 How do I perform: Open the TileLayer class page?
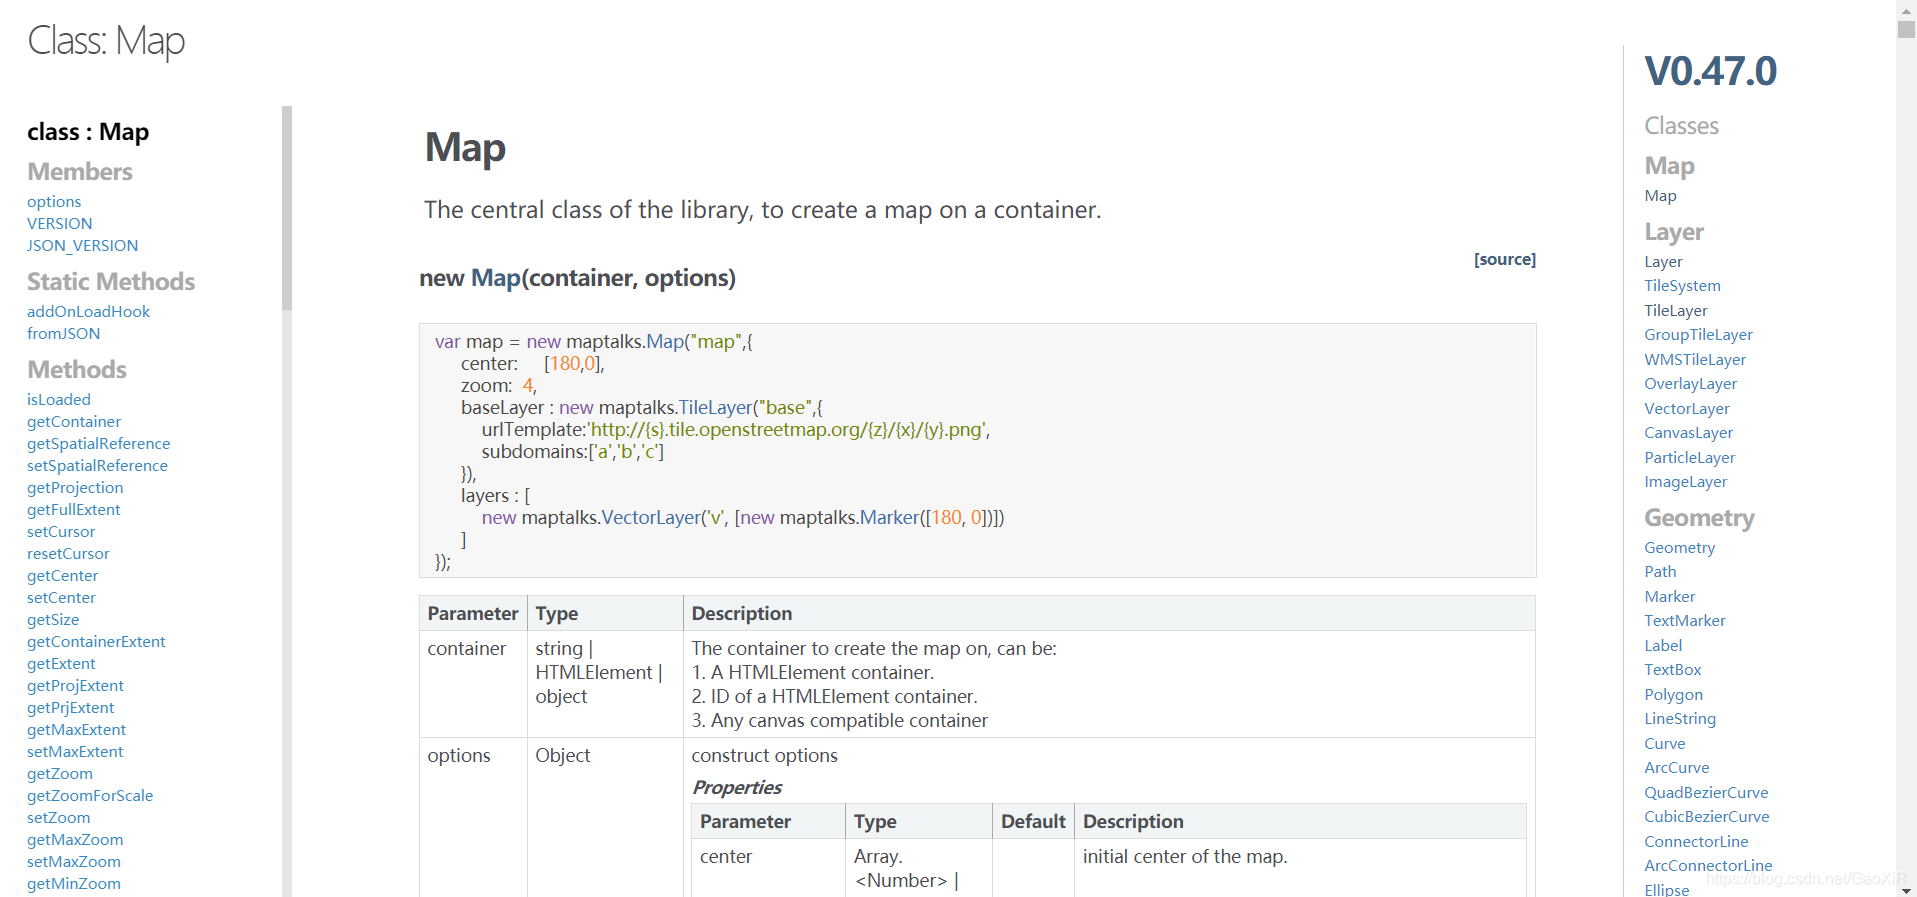point(1676,311)
